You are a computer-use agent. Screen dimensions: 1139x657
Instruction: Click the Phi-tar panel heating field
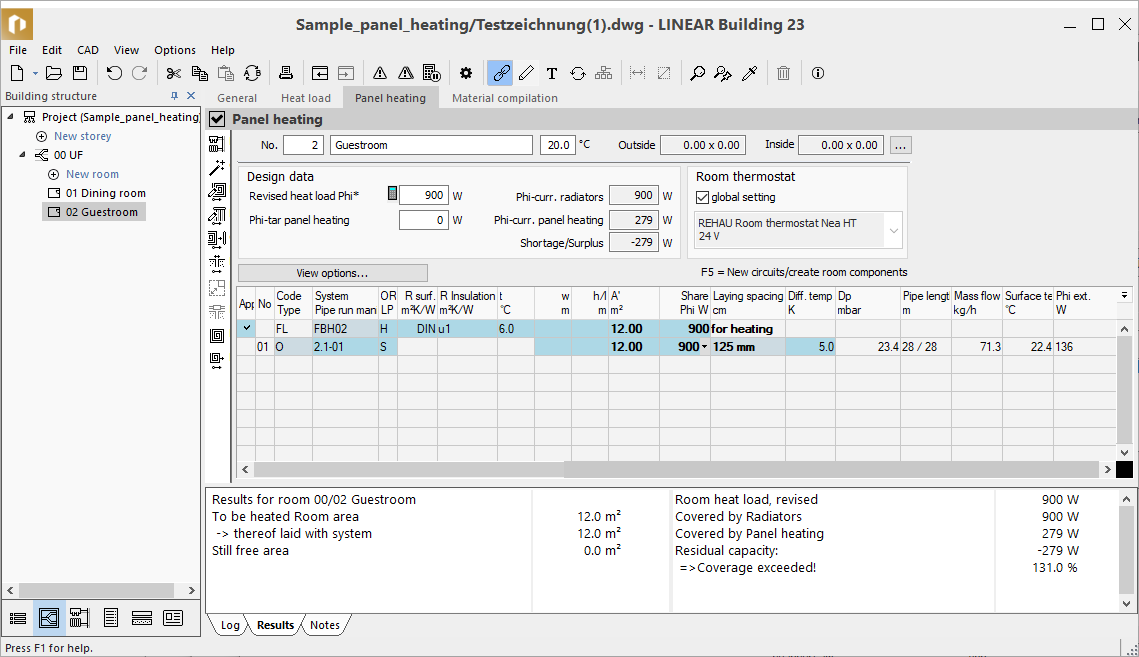(x=423, y=220)
